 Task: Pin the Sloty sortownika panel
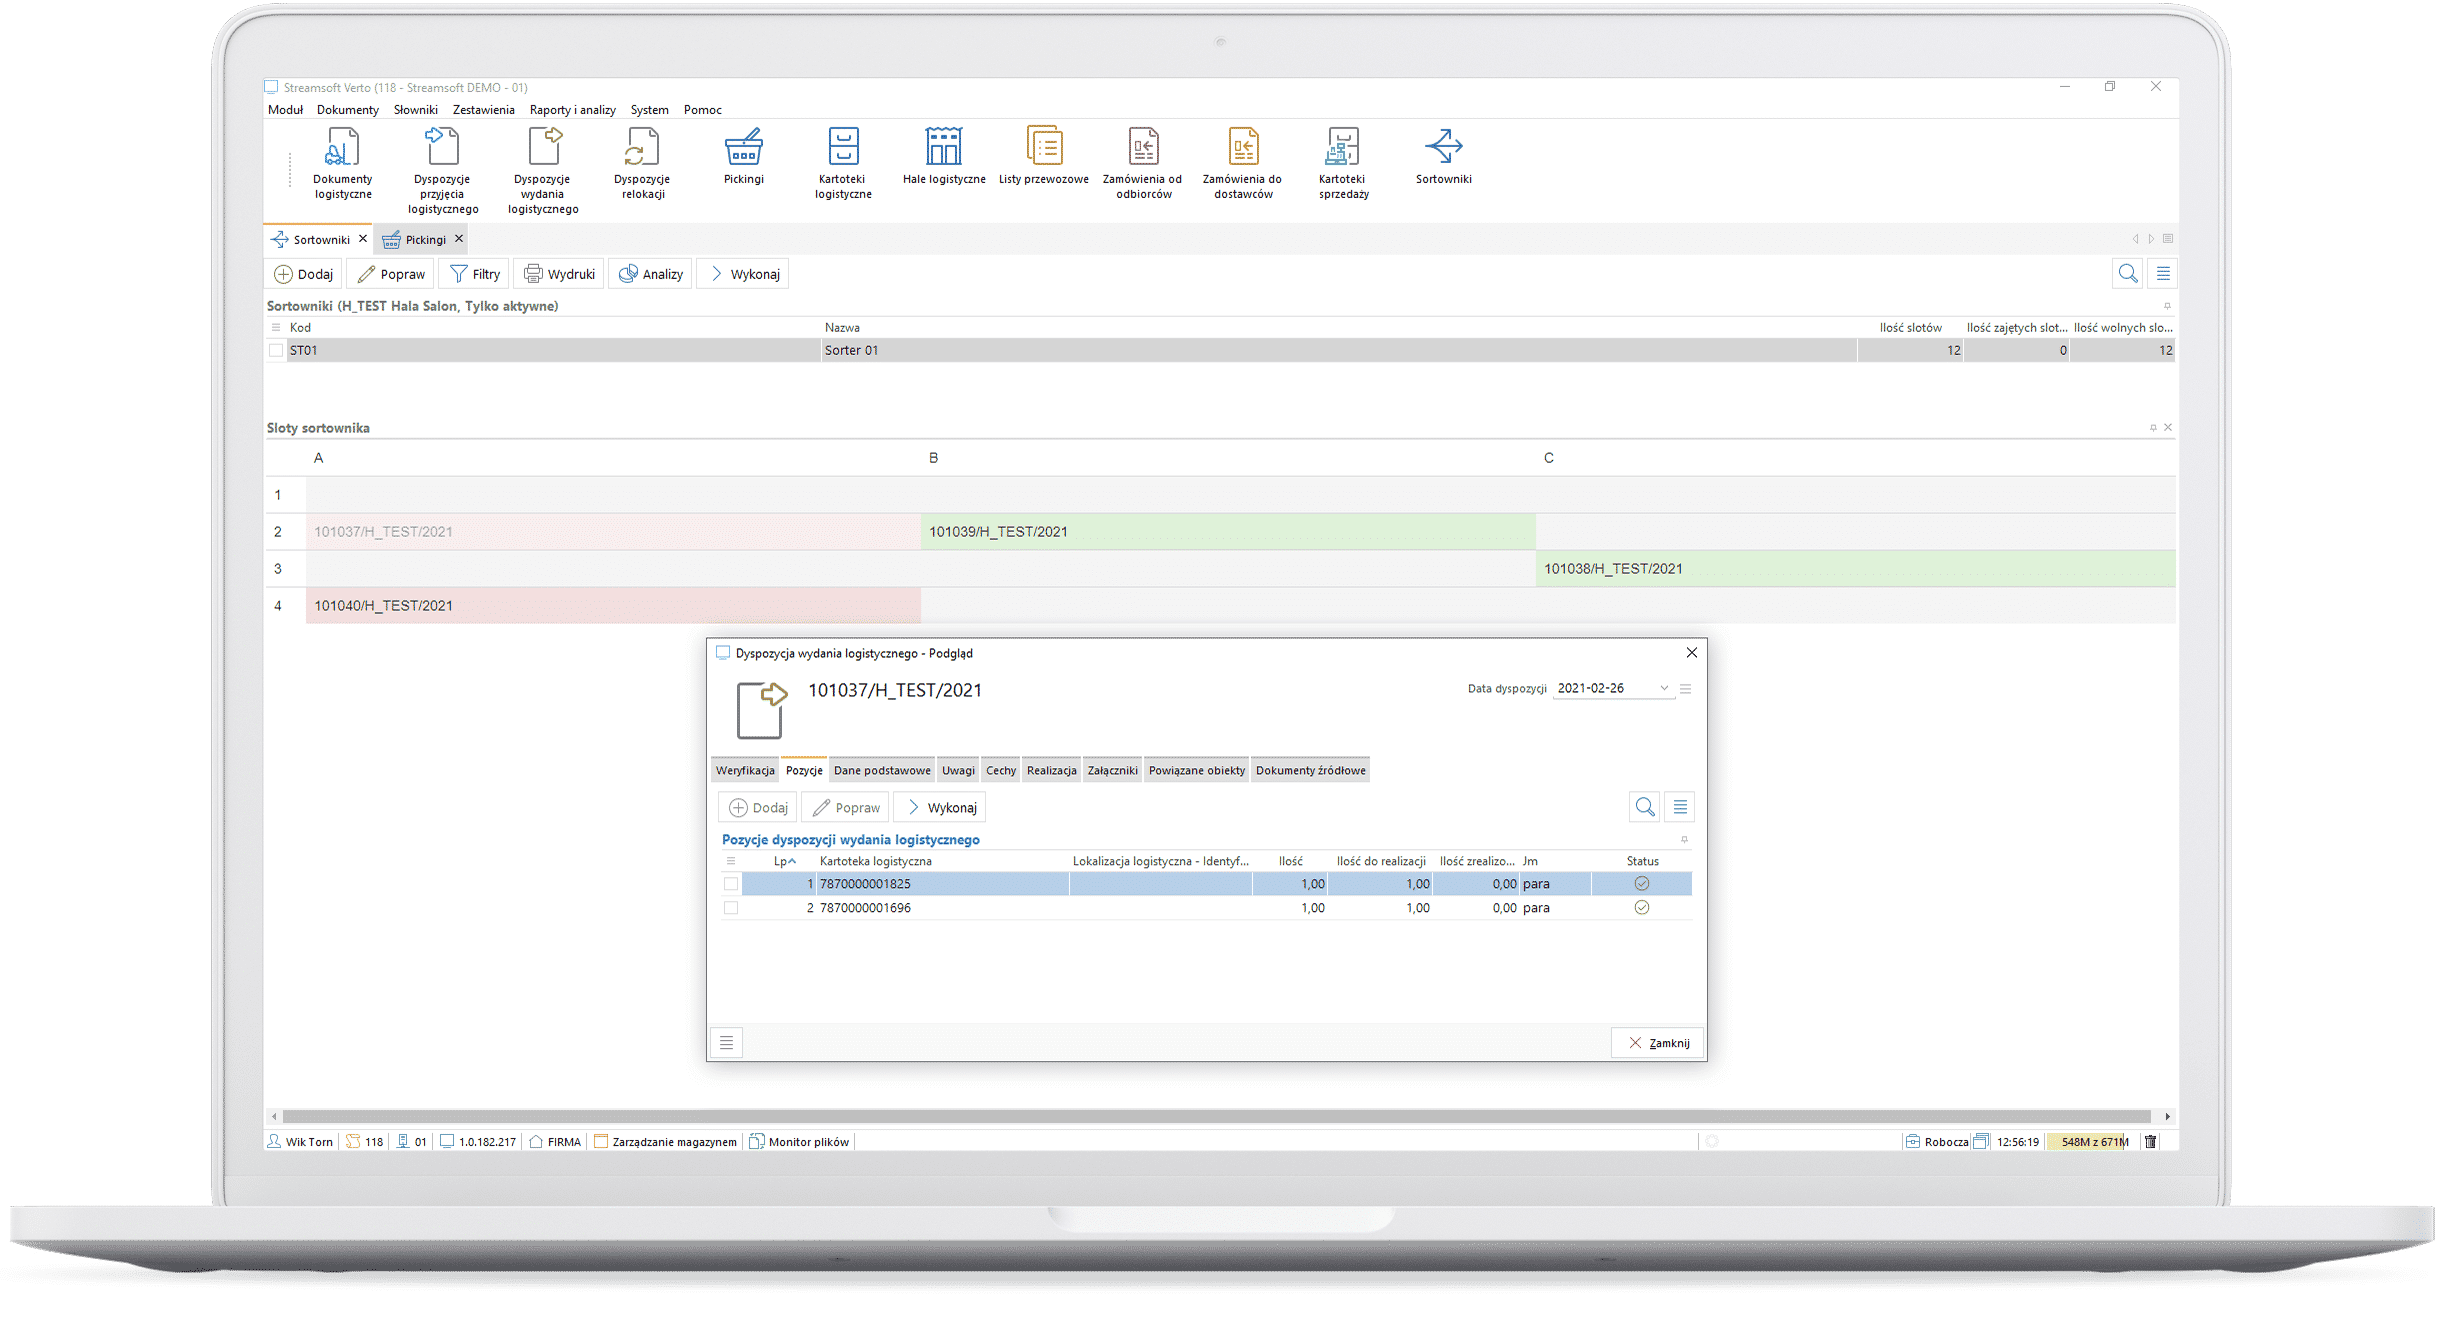(2153, 428)
